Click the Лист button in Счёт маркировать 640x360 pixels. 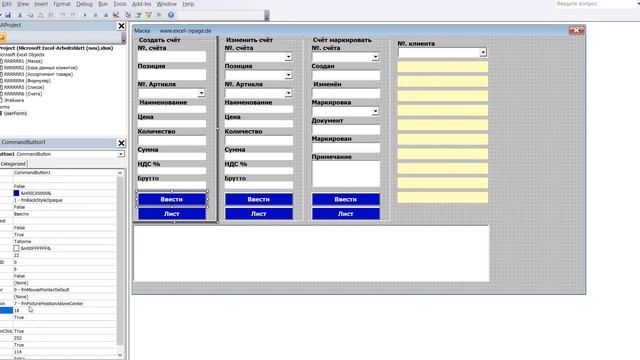pos(345,213)
